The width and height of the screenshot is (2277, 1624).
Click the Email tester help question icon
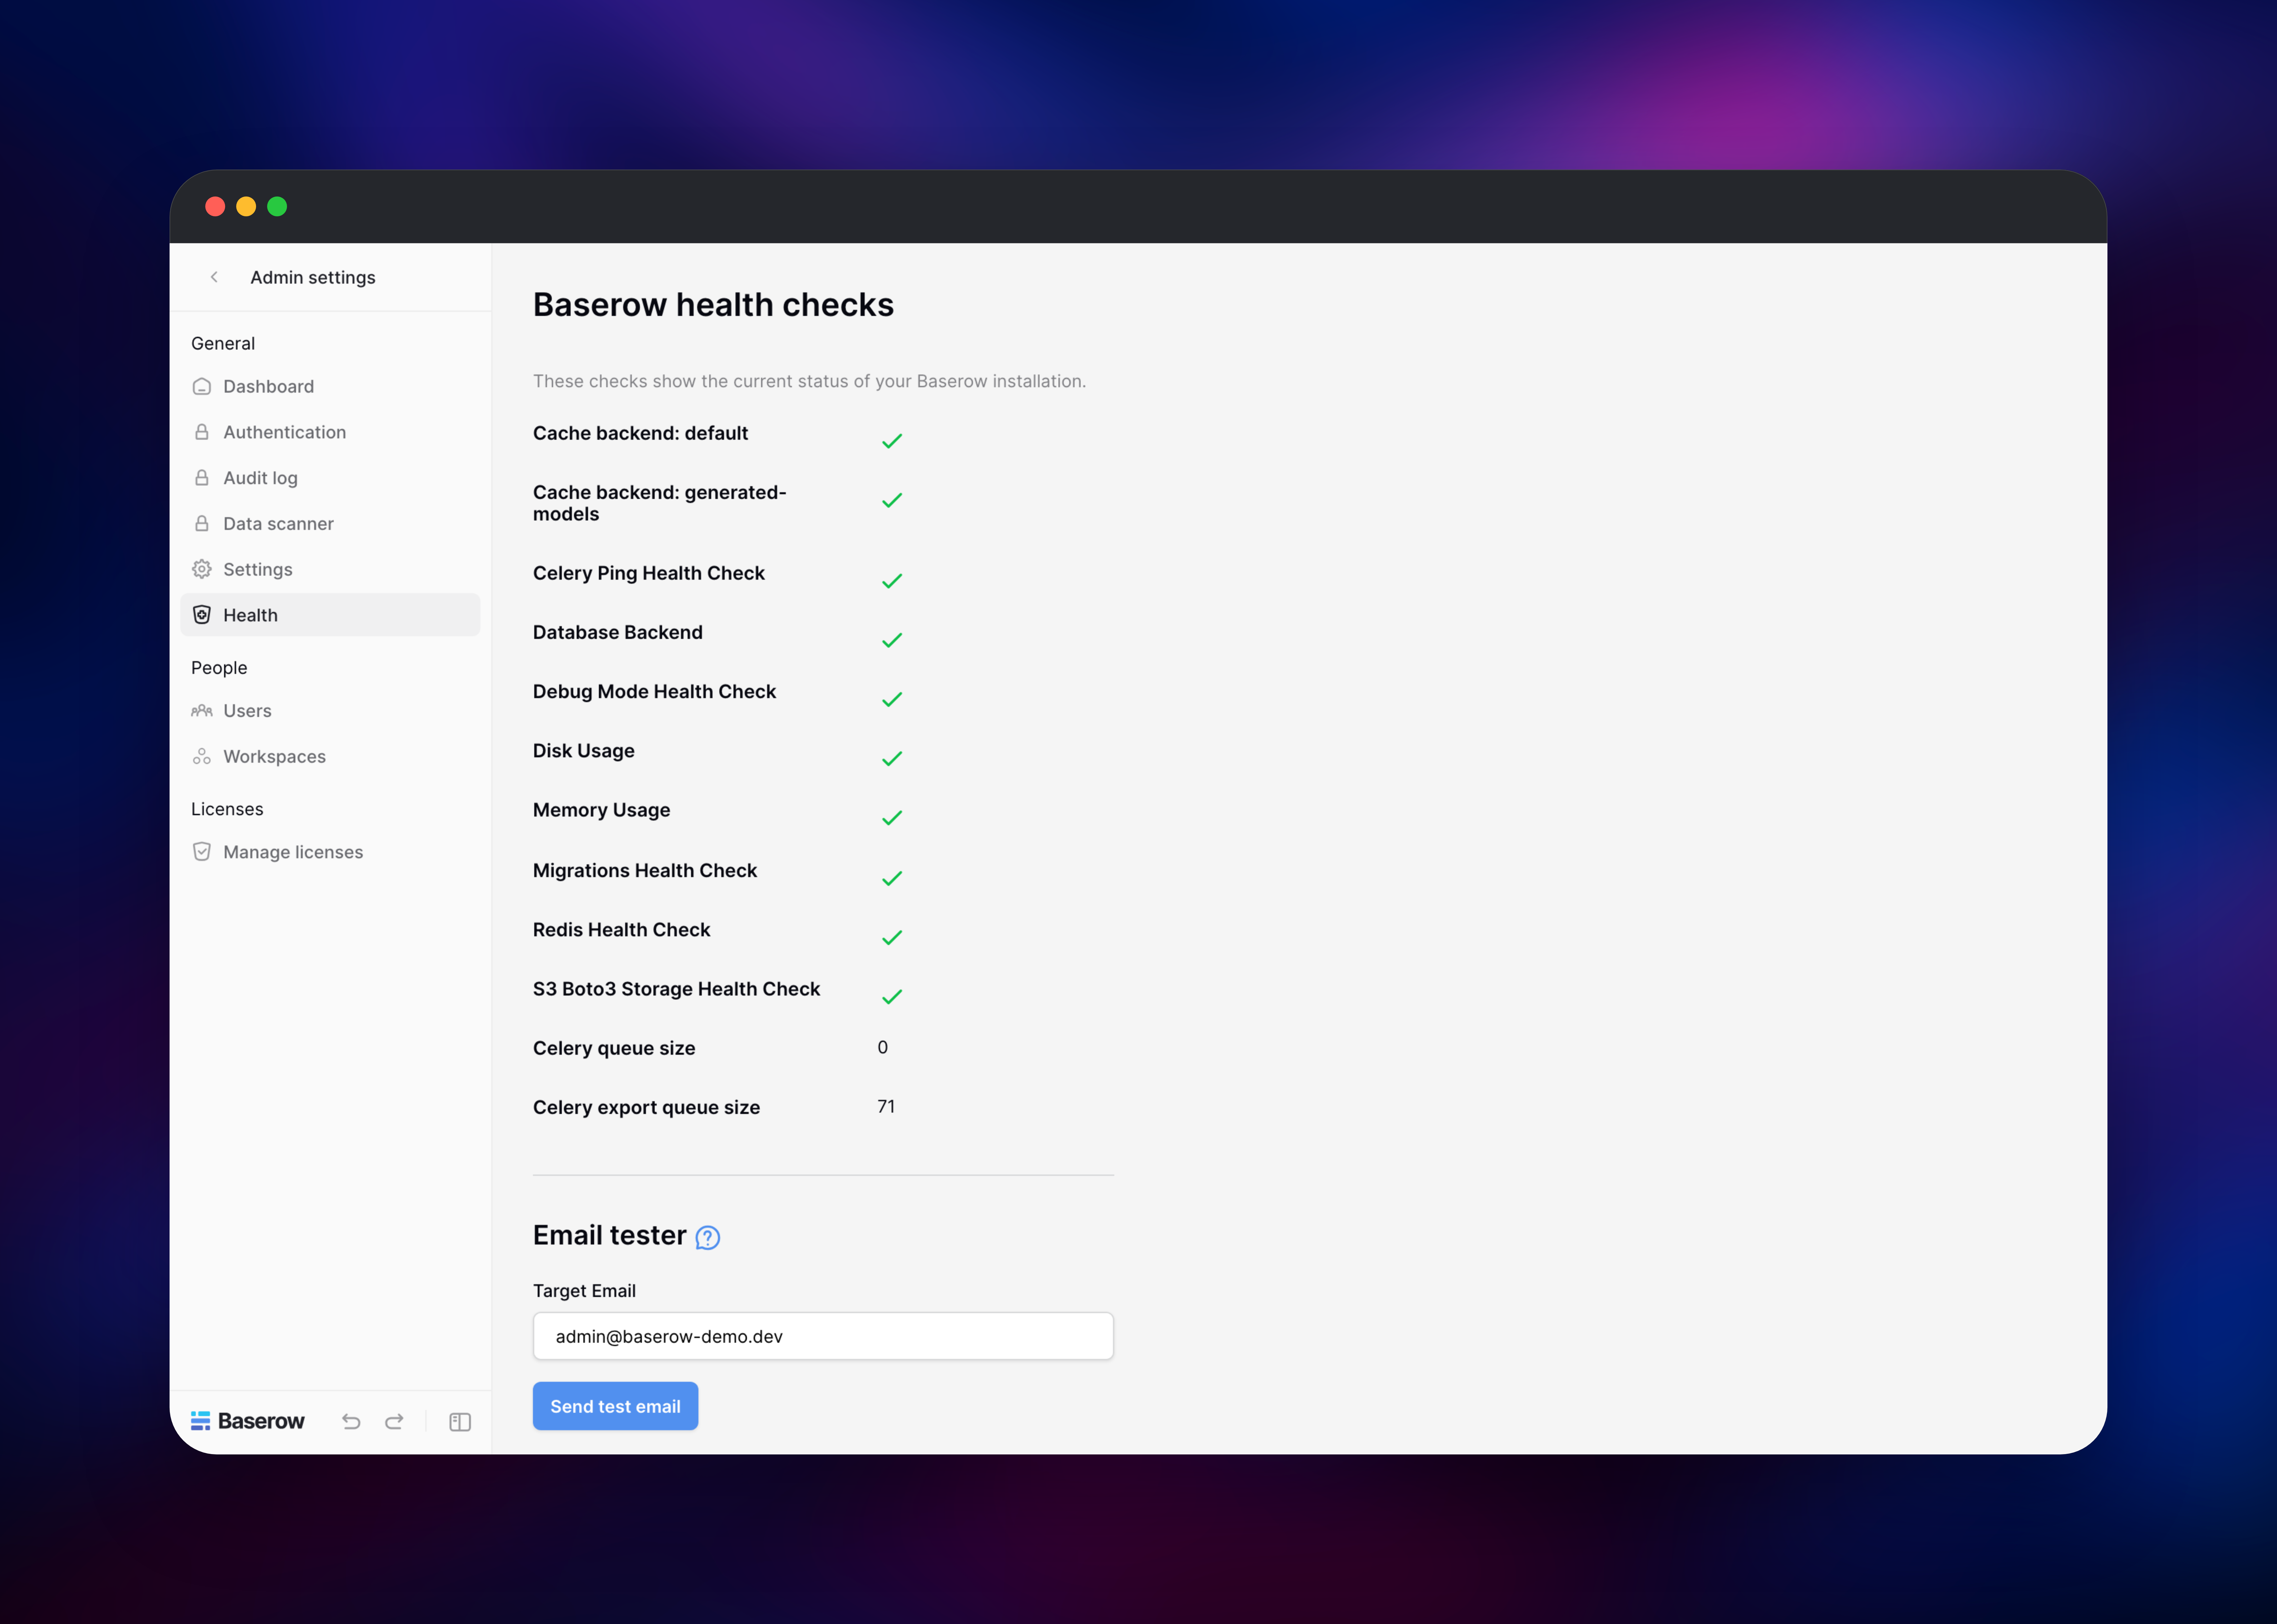coord(708,1238)
